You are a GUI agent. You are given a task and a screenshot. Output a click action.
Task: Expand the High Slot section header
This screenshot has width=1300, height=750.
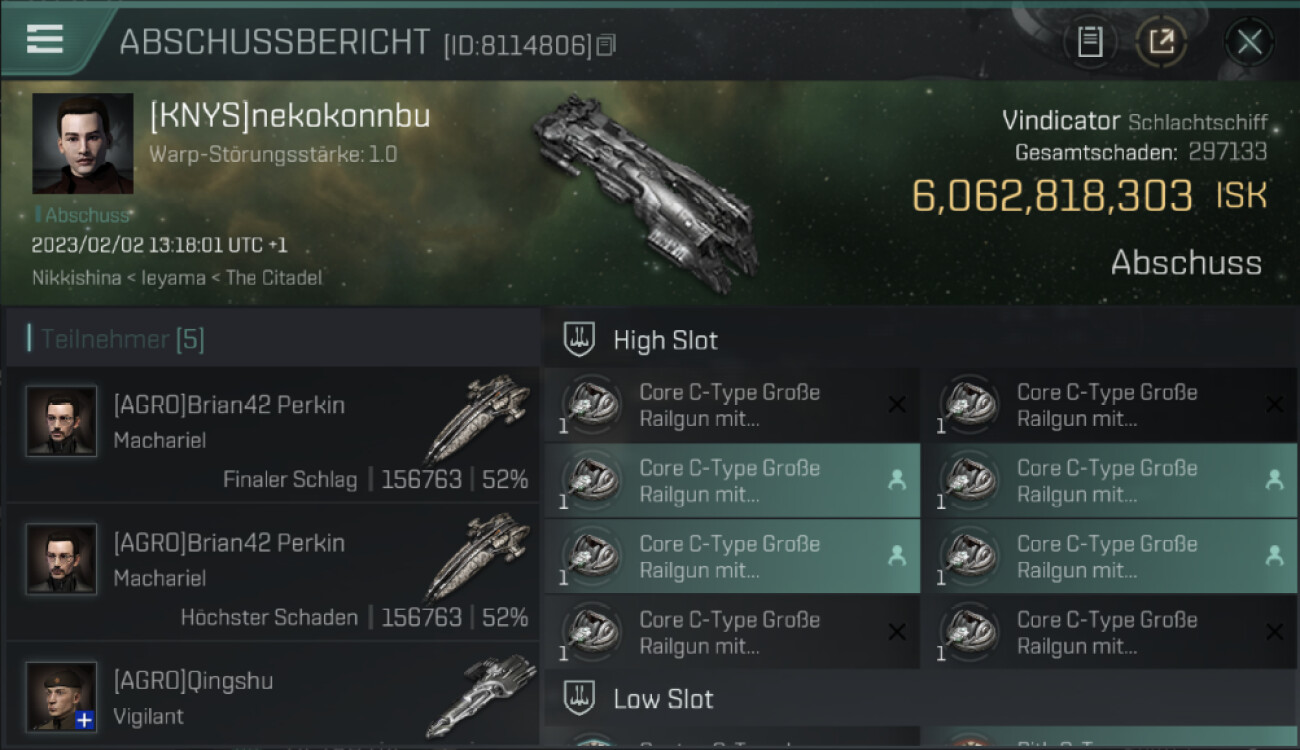[x=920, y=340]
